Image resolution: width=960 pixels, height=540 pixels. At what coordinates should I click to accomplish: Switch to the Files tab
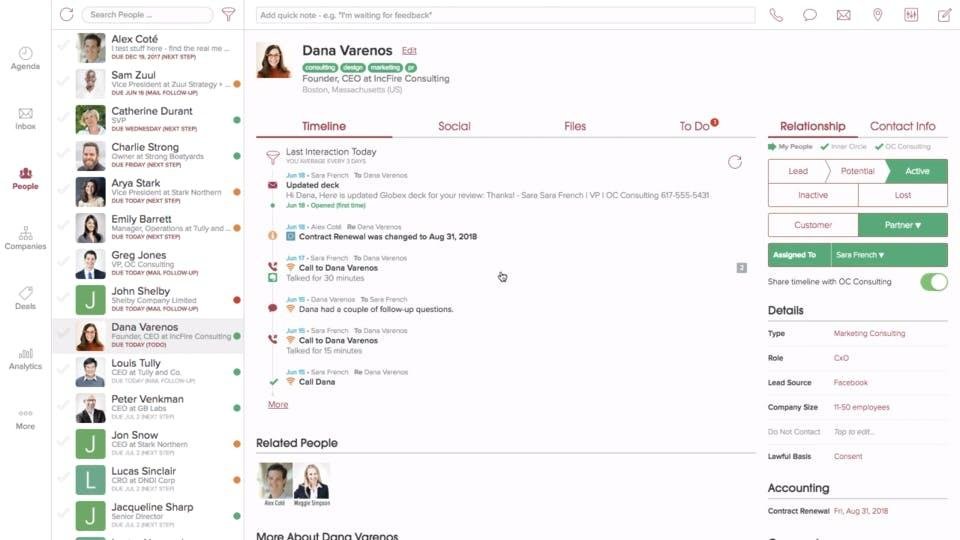pyautogui.click(x=575, y=126)
